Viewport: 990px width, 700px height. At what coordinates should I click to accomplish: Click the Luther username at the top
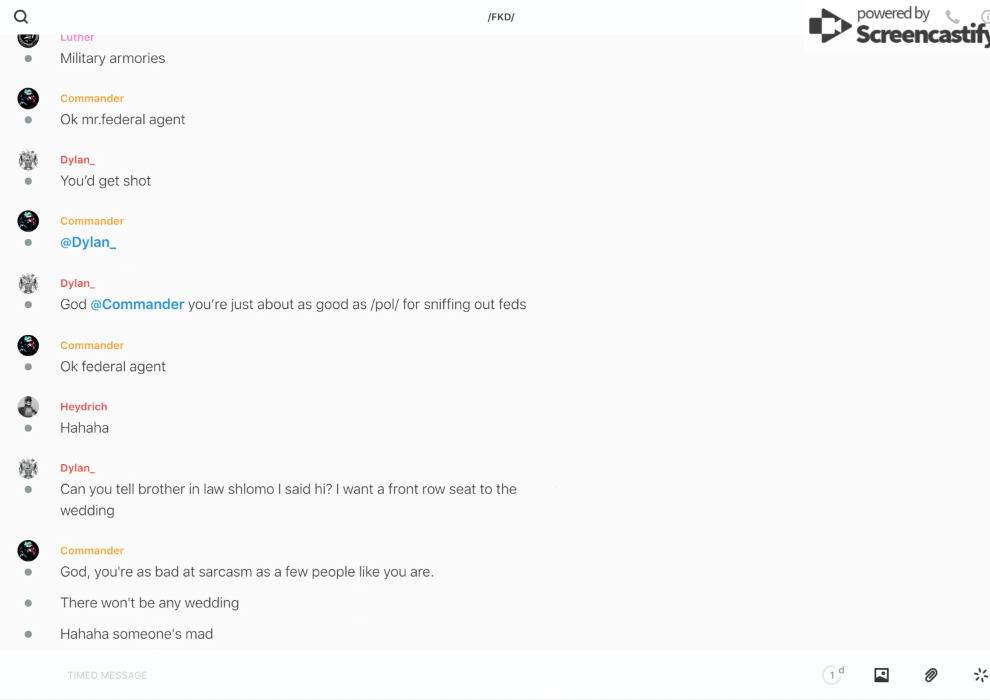(x=77, y=38)
